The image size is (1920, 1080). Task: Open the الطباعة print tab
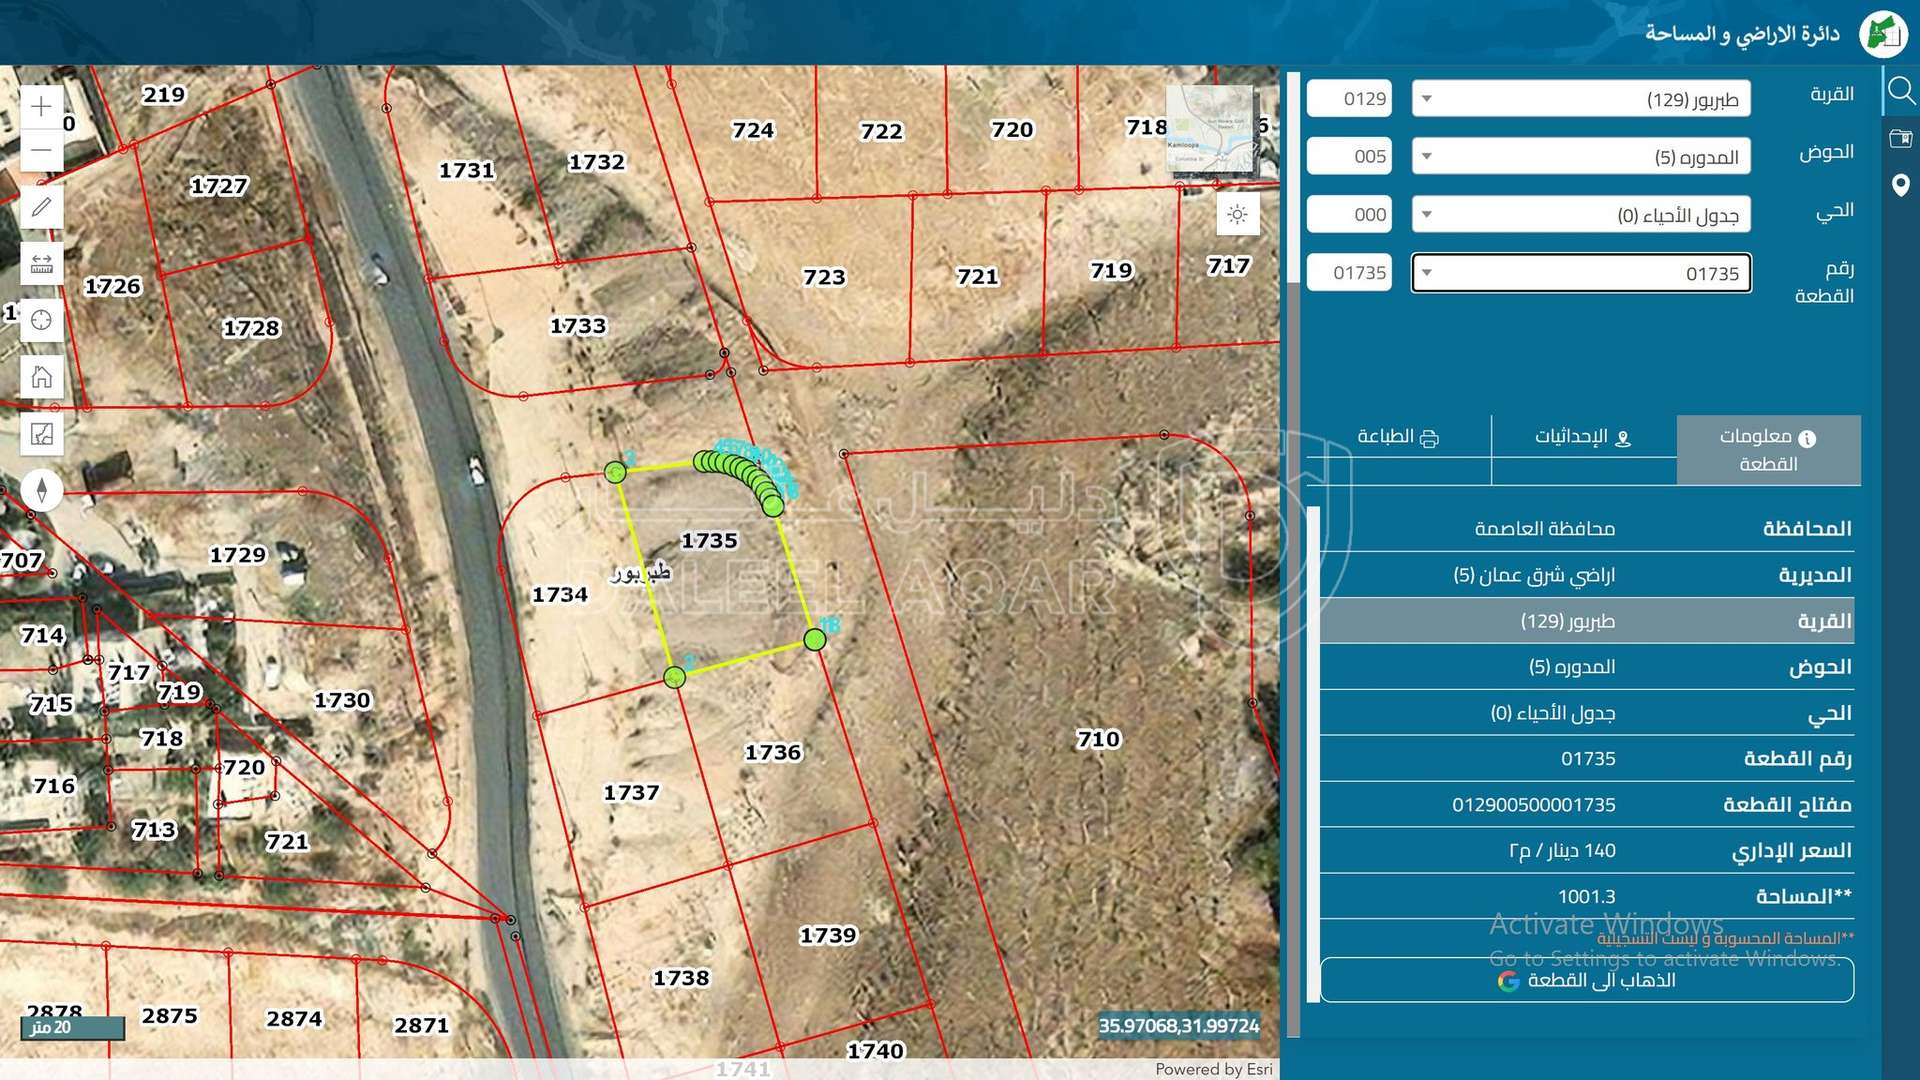pos(1398,437)
